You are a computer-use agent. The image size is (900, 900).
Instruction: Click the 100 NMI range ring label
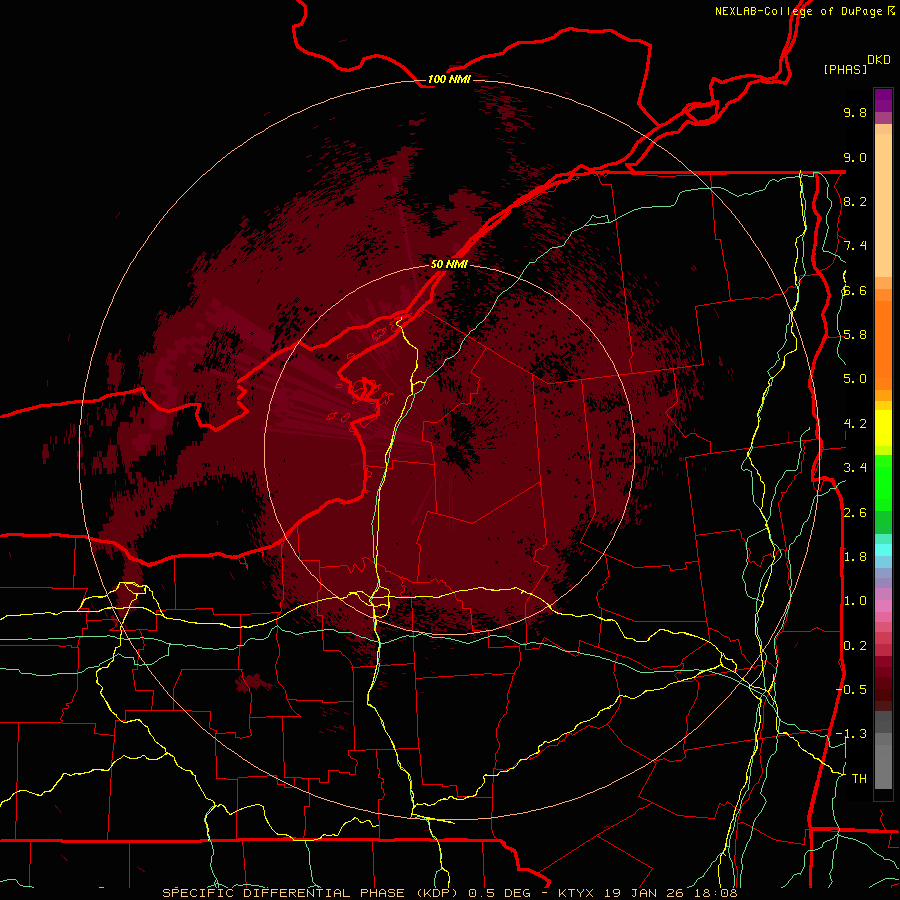pyautogui.click(x=449, y=79)
